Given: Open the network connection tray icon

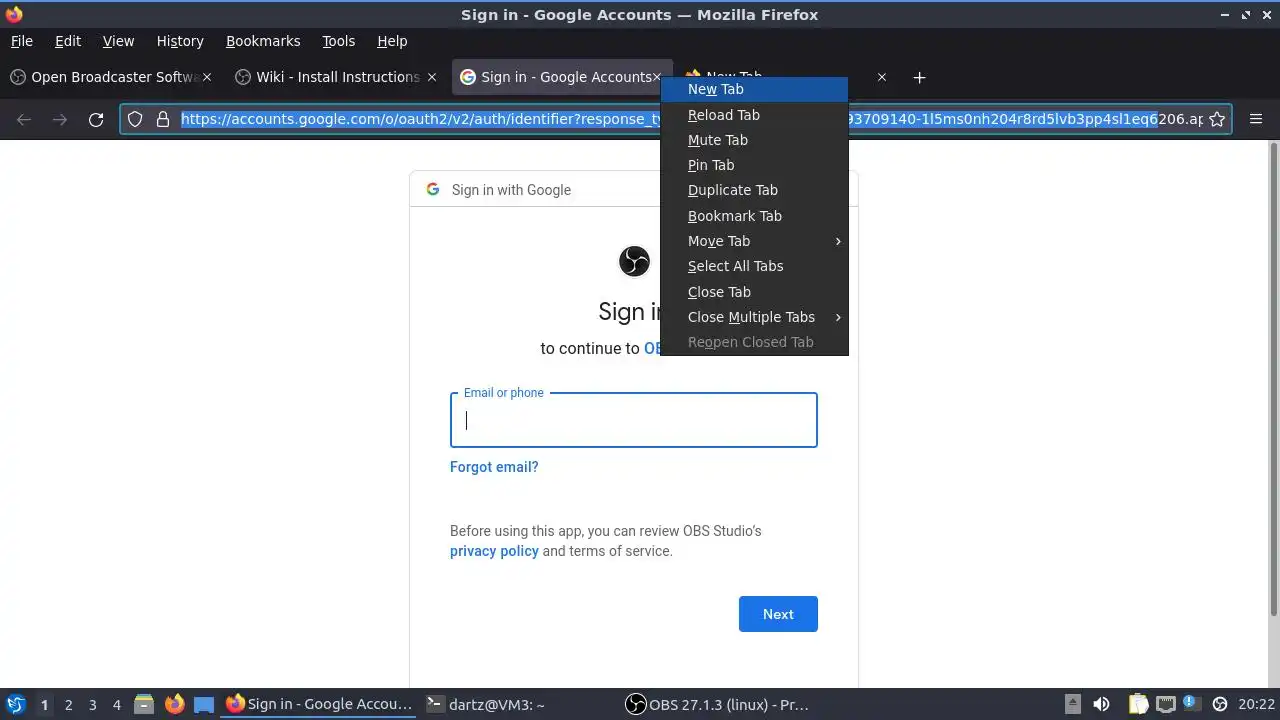Looking at the screenshot, I should point(1165,704).
